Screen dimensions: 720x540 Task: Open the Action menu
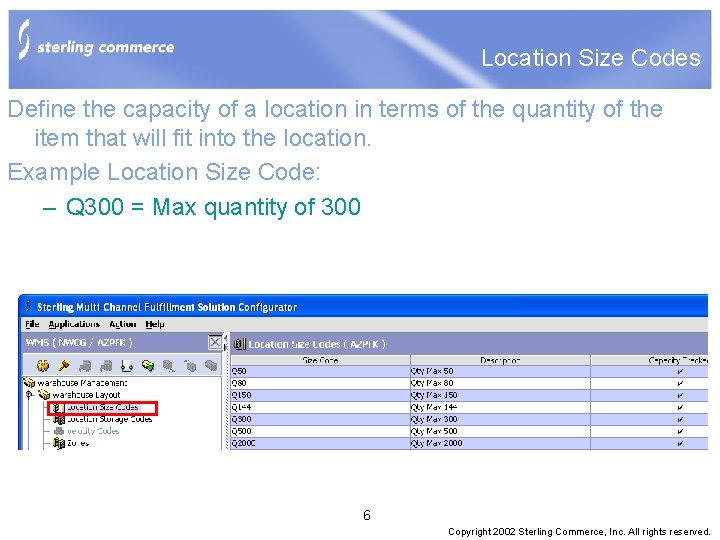[123, 324]
